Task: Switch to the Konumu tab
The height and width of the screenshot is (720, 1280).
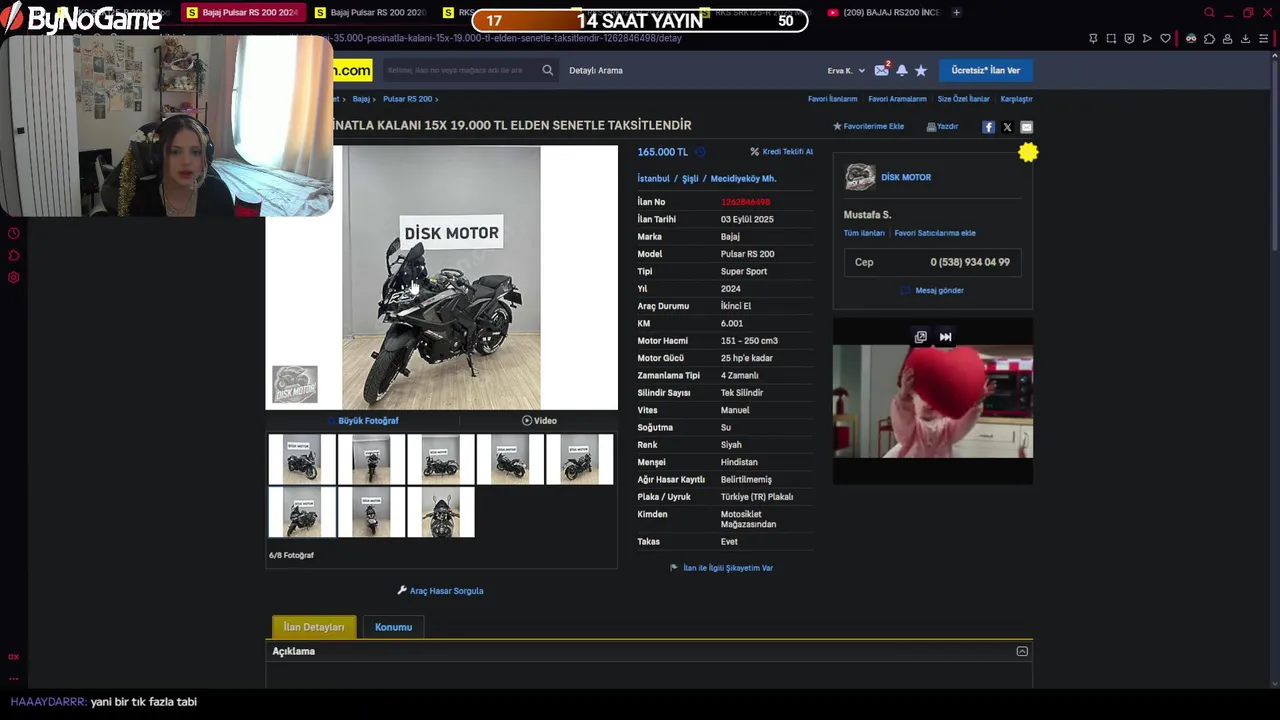Action: pos(393,627)
